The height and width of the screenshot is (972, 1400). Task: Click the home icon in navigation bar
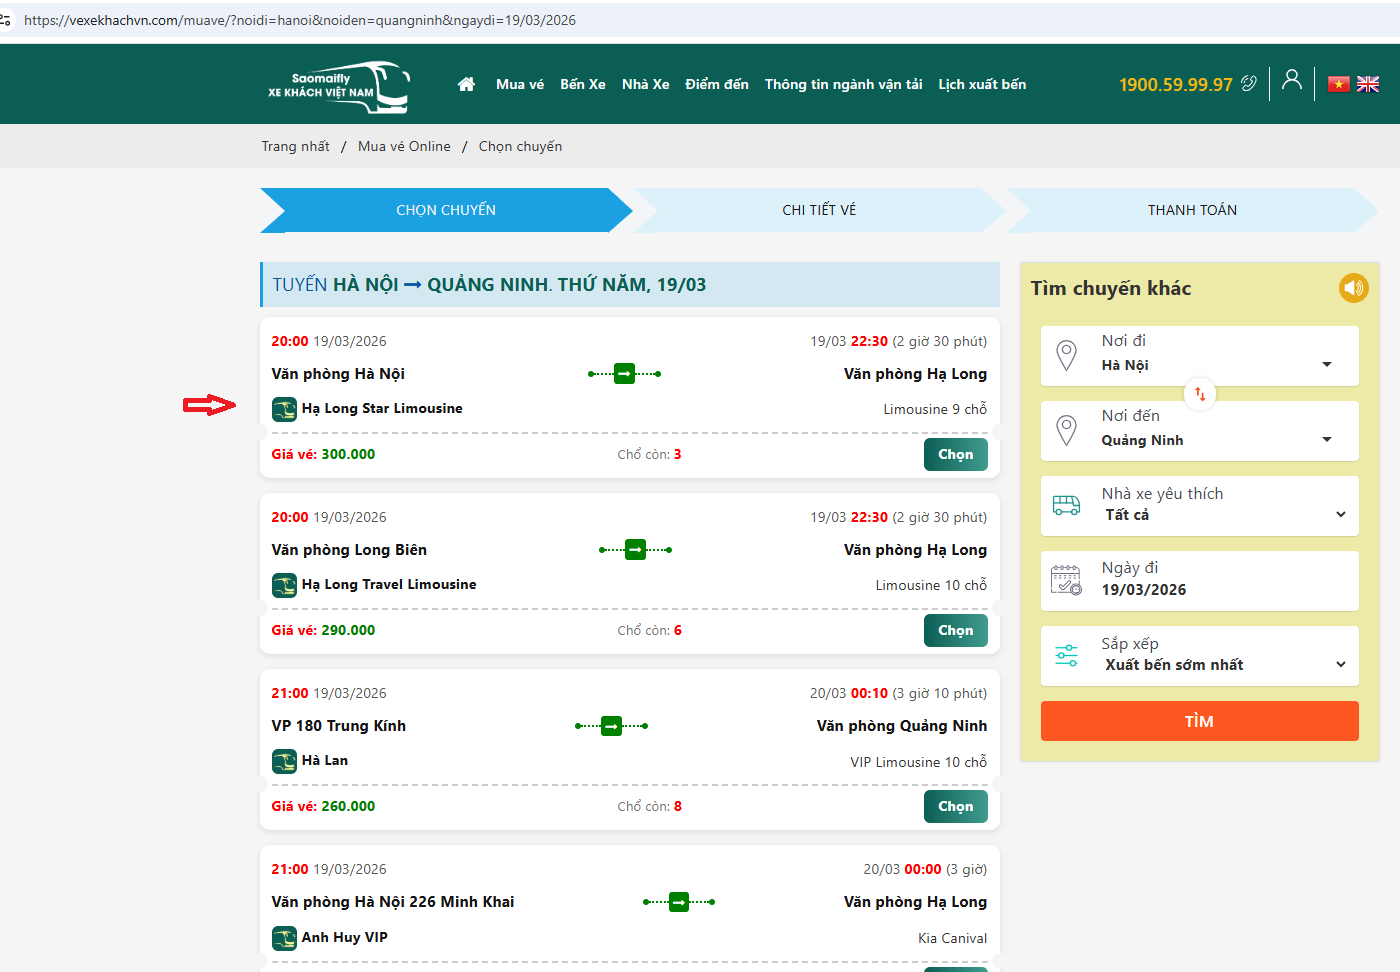tap(466, 85)
